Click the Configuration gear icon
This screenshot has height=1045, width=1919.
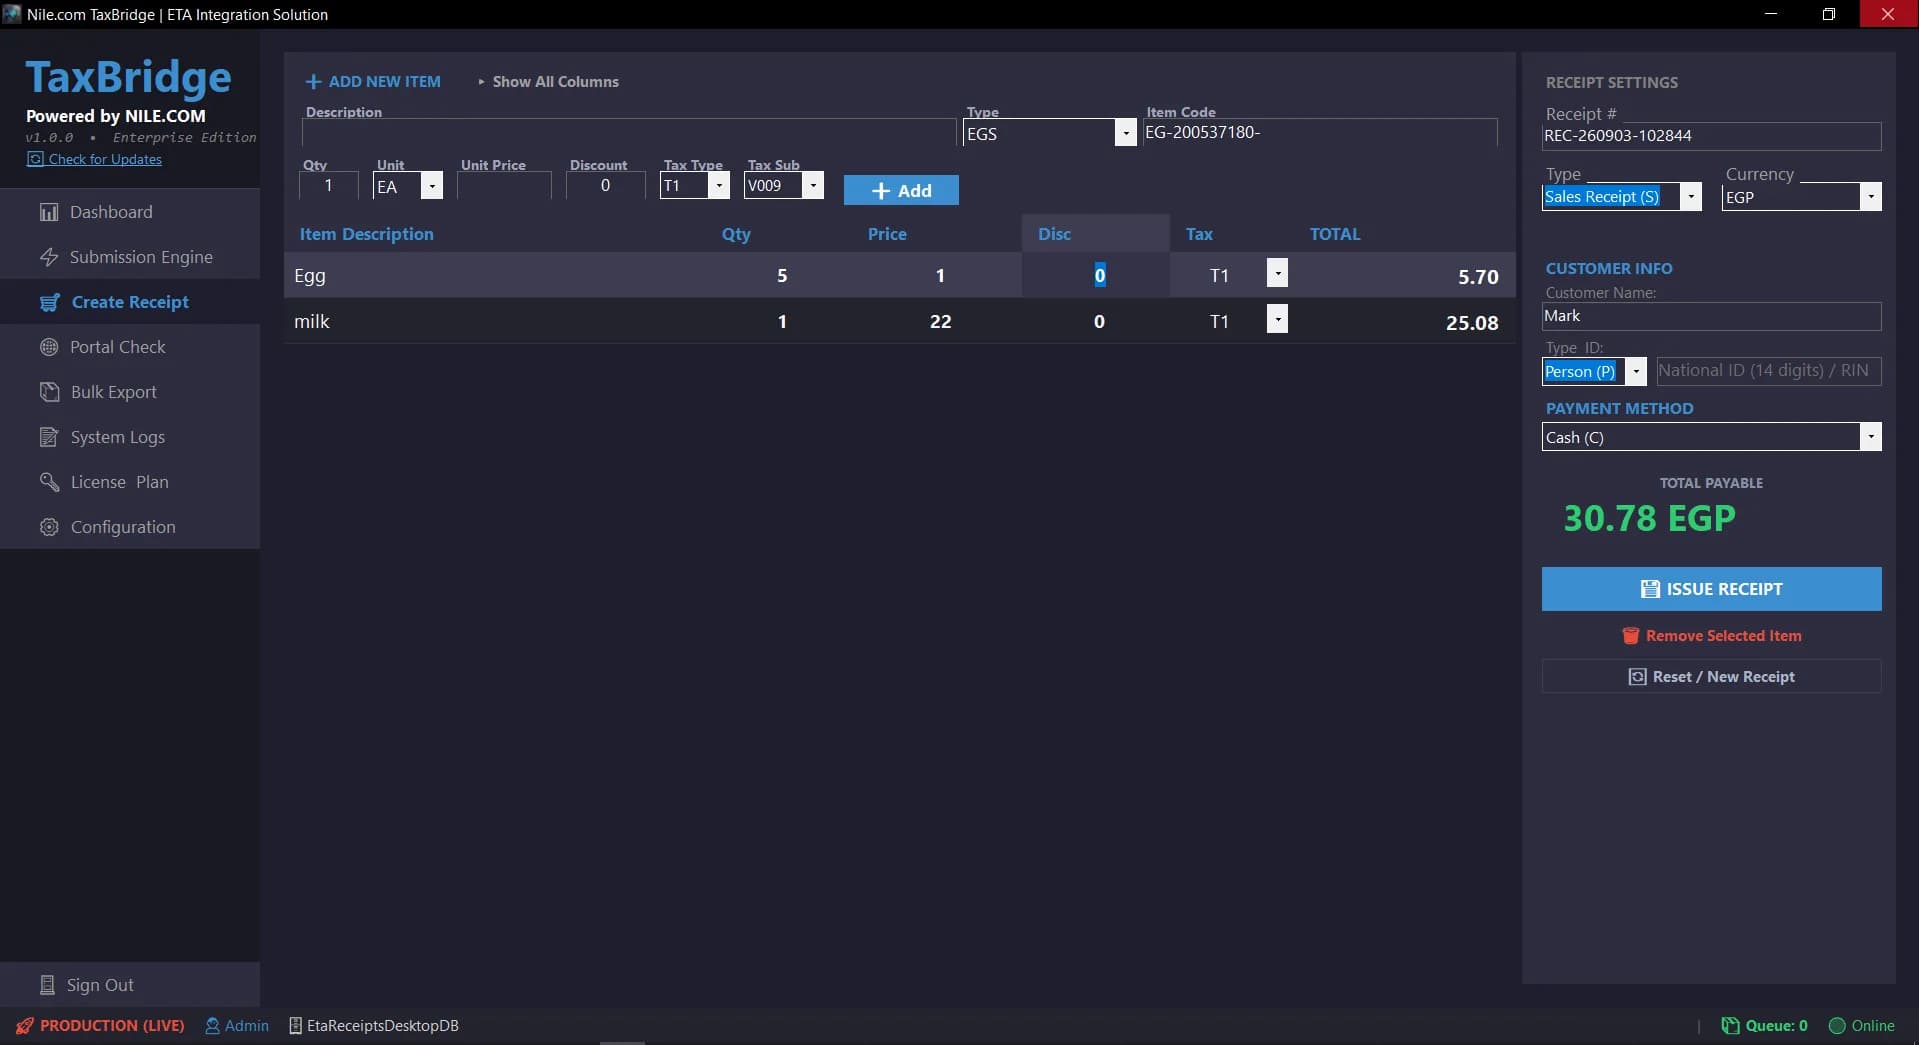point(48,527)
